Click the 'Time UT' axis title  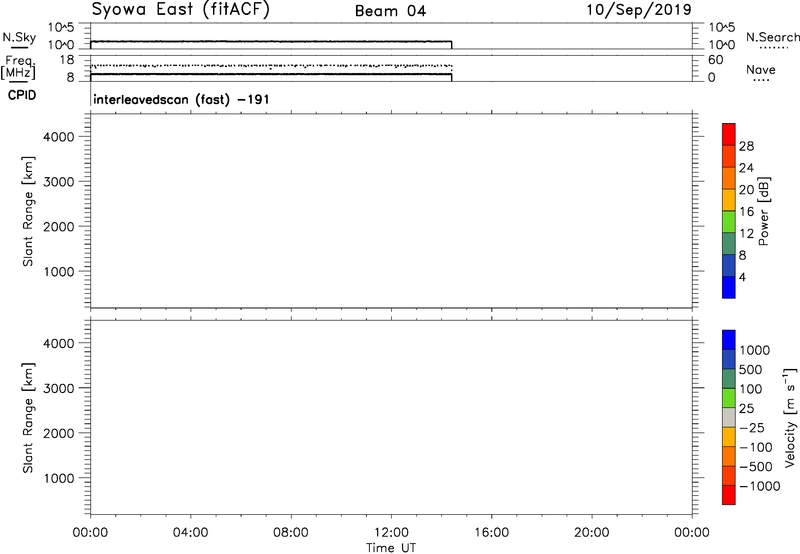(x=391, y=548)
